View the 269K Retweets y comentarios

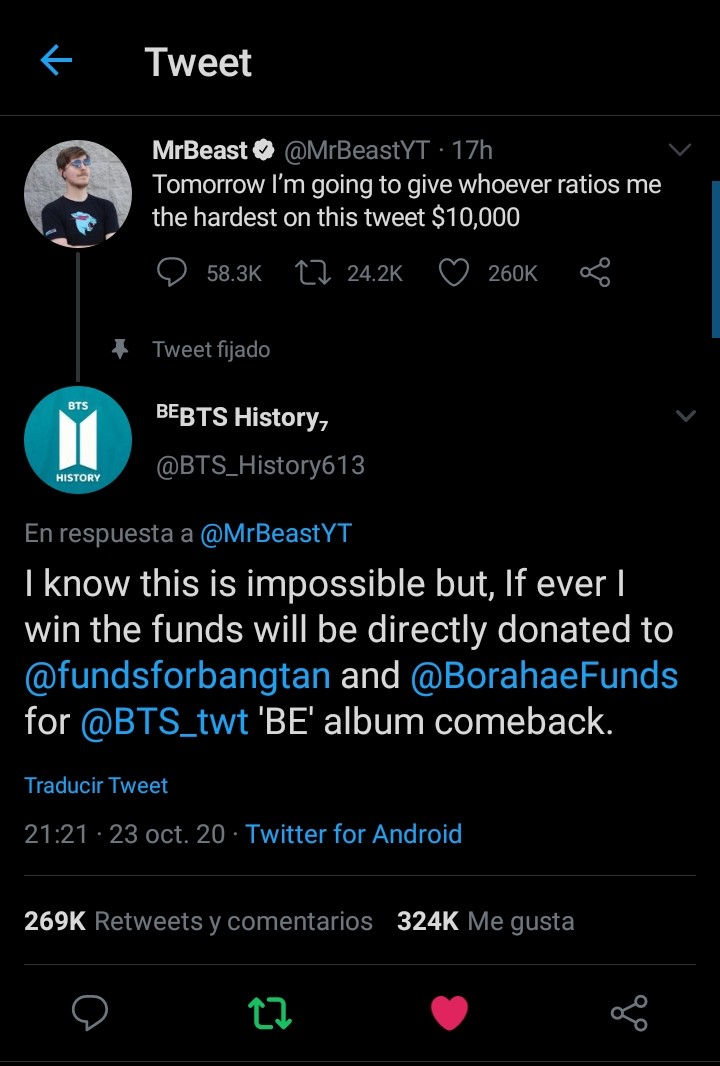coord(198,921)
